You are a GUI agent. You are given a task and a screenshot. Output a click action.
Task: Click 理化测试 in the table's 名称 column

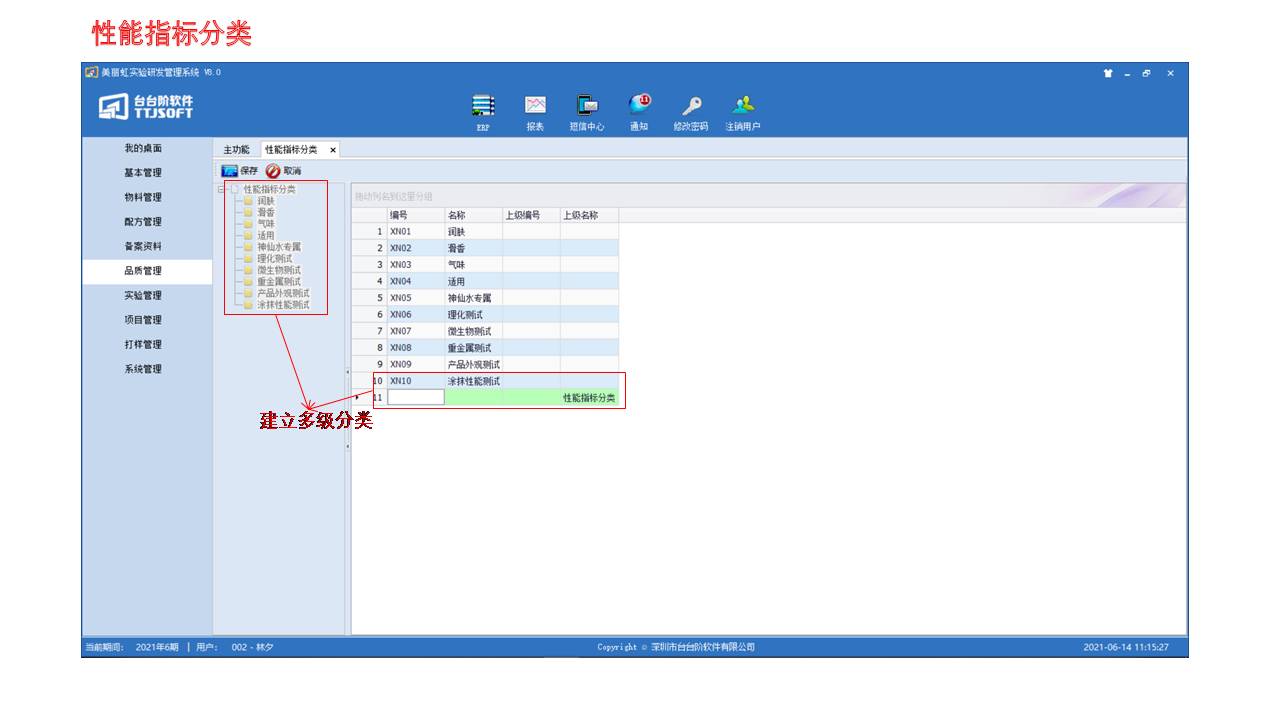(474, 314)
